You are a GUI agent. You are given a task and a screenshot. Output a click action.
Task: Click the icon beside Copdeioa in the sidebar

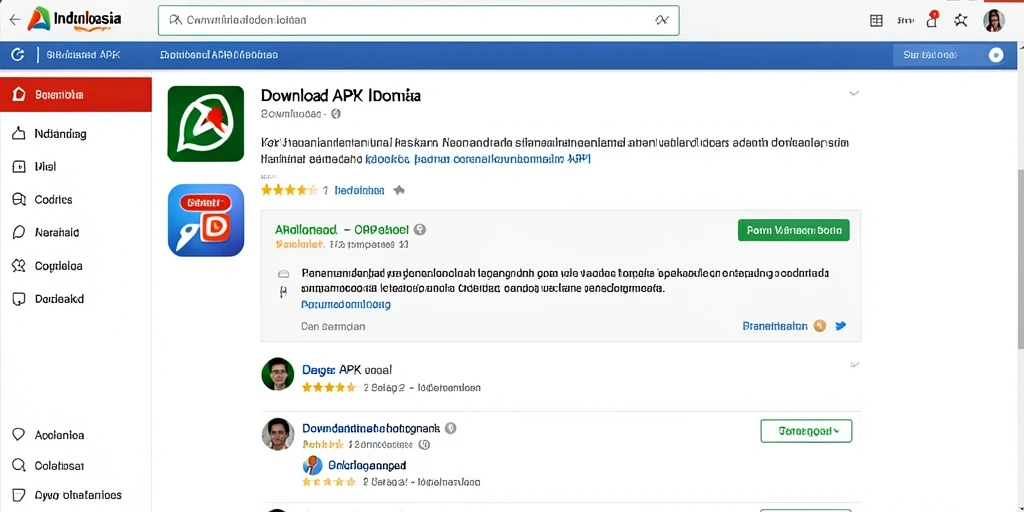(19, 266)
